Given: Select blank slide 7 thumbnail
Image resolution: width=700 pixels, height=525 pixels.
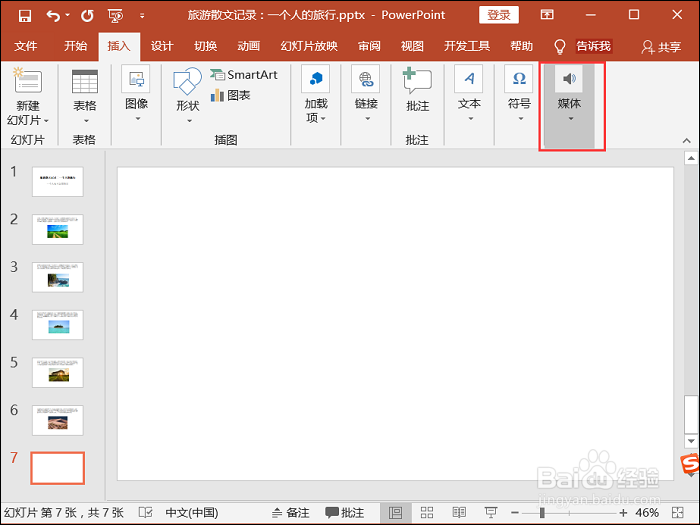Looking at the screenshot, I should click(58, 468).
